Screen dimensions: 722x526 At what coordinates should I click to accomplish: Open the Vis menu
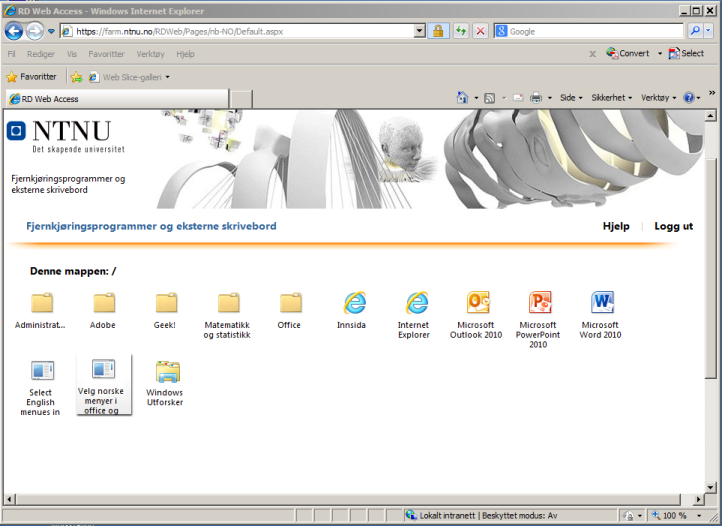click(x=72, y=54)
